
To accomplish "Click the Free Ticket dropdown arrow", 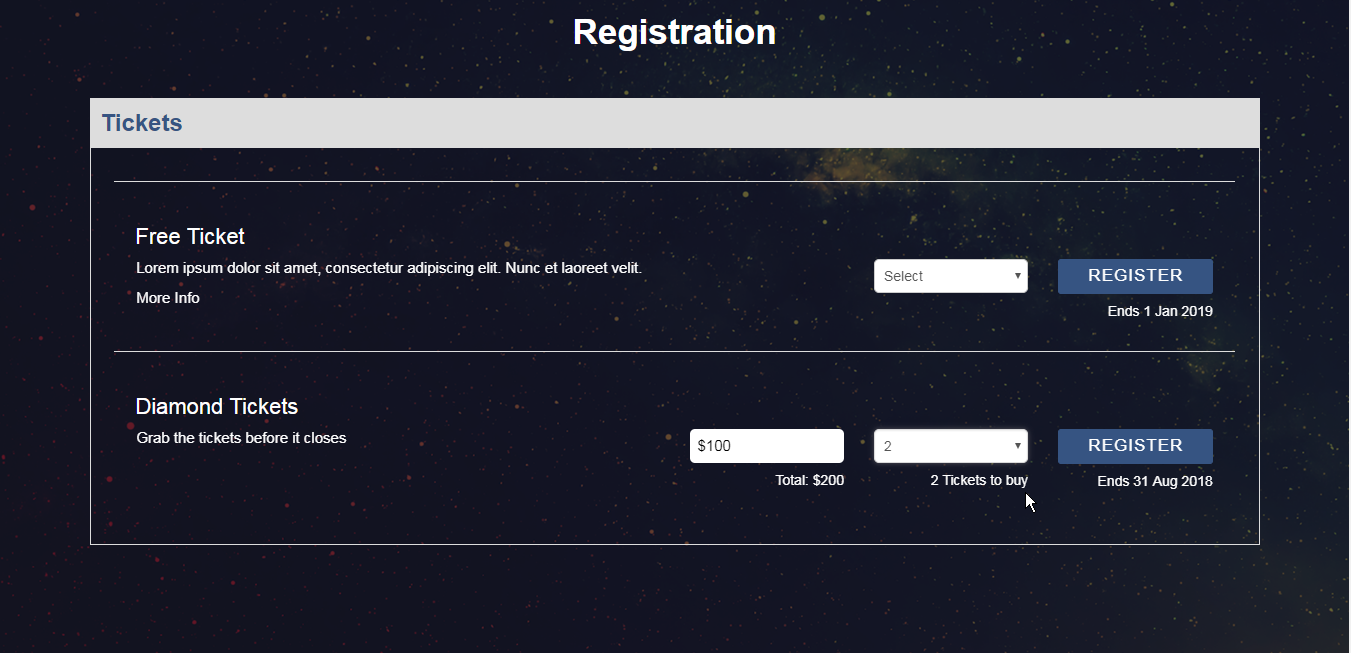I will point(1018,276).
